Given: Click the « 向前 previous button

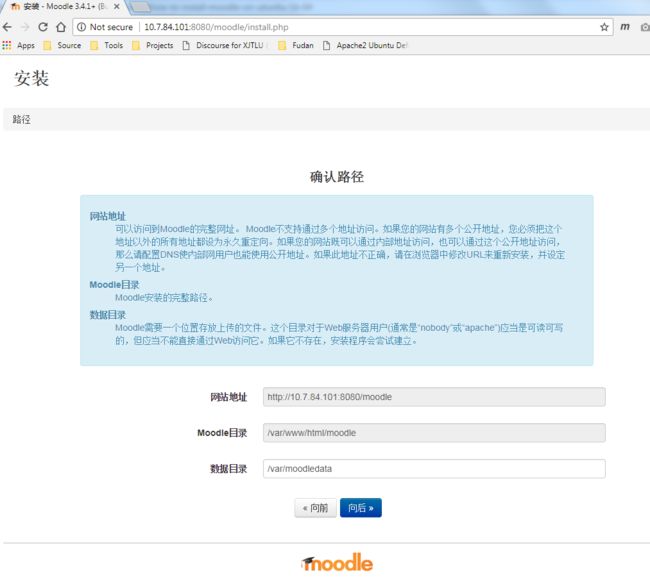Looking at the screenshot, I should point(315,508).
